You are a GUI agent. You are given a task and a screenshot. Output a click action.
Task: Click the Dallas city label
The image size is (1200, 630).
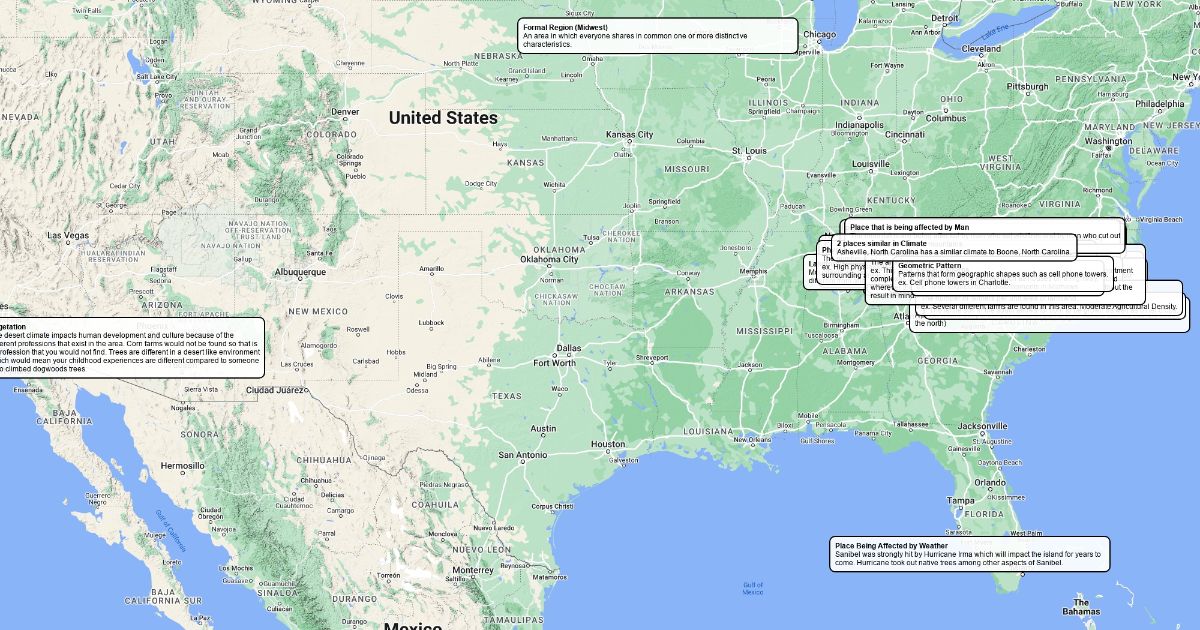[x=568, y=348]
